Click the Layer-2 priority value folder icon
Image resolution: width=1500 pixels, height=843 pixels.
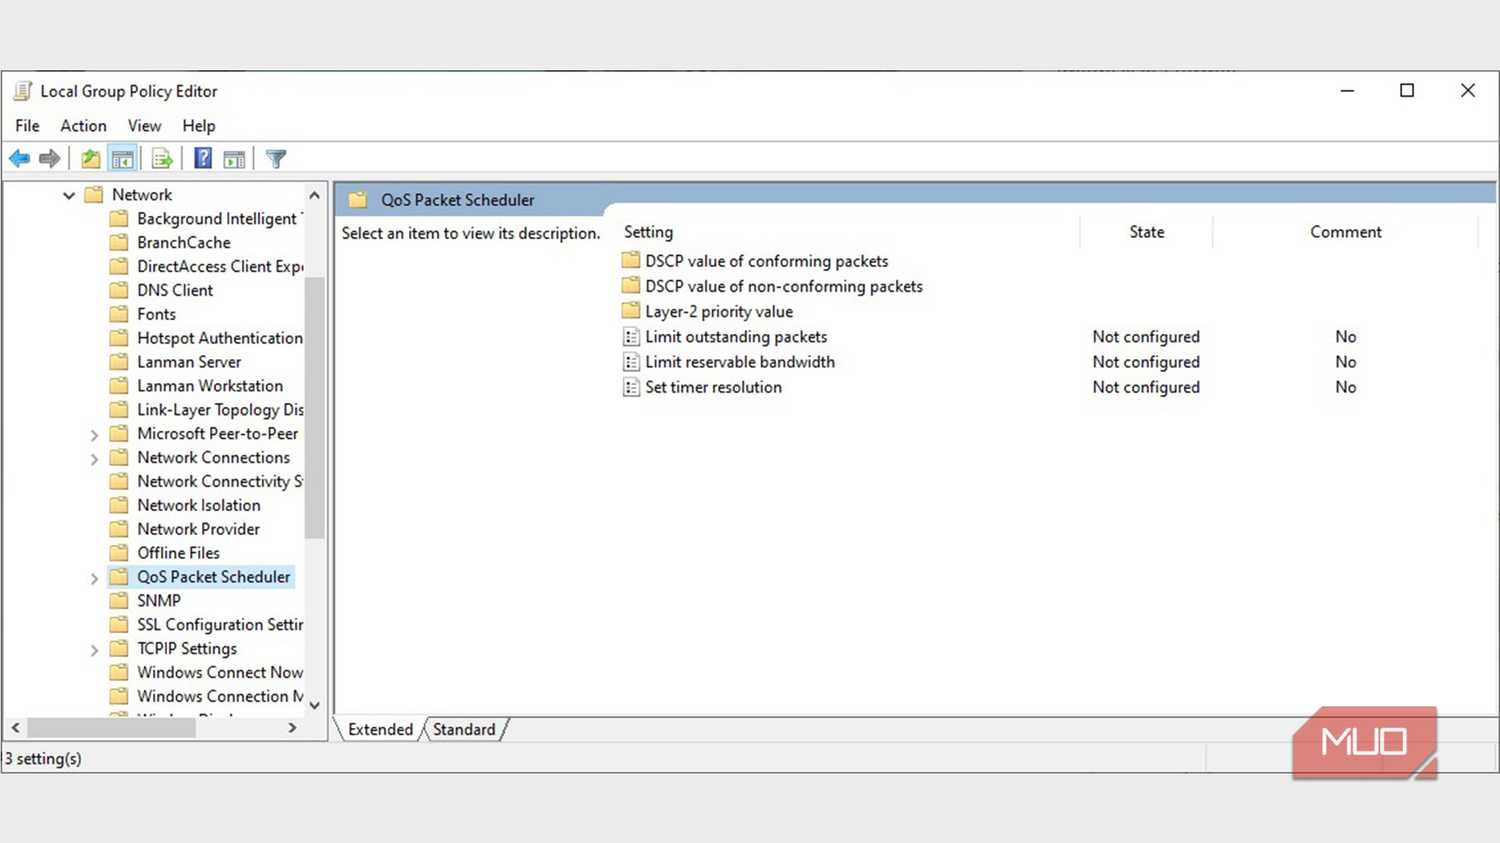631,311
